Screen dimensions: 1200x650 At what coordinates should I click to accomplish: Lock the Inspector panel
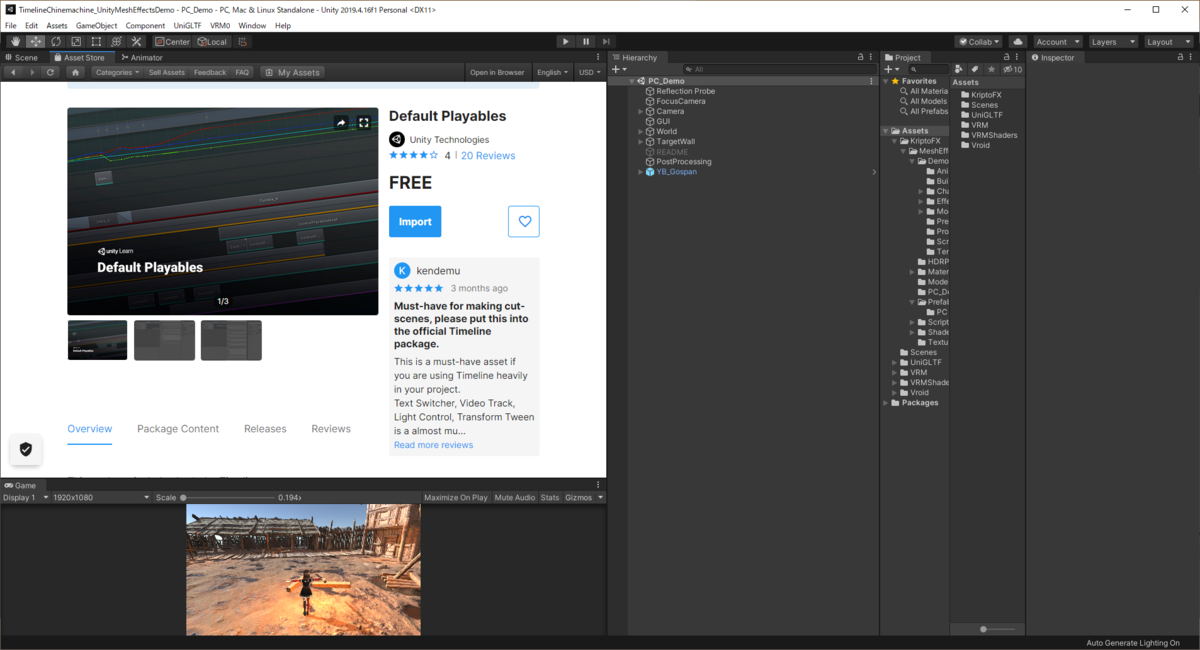[1180, 57]
